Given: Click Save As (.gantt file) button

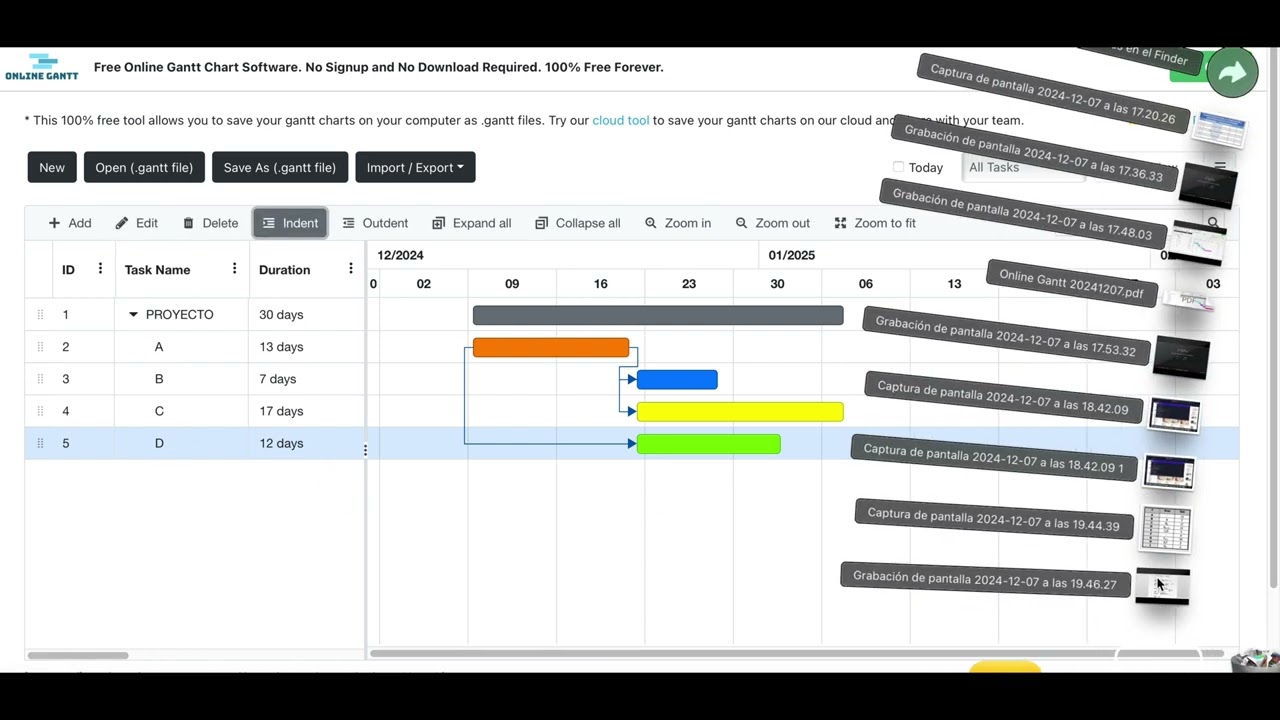Looking at the screenshot, I should [x=280, y=167].
